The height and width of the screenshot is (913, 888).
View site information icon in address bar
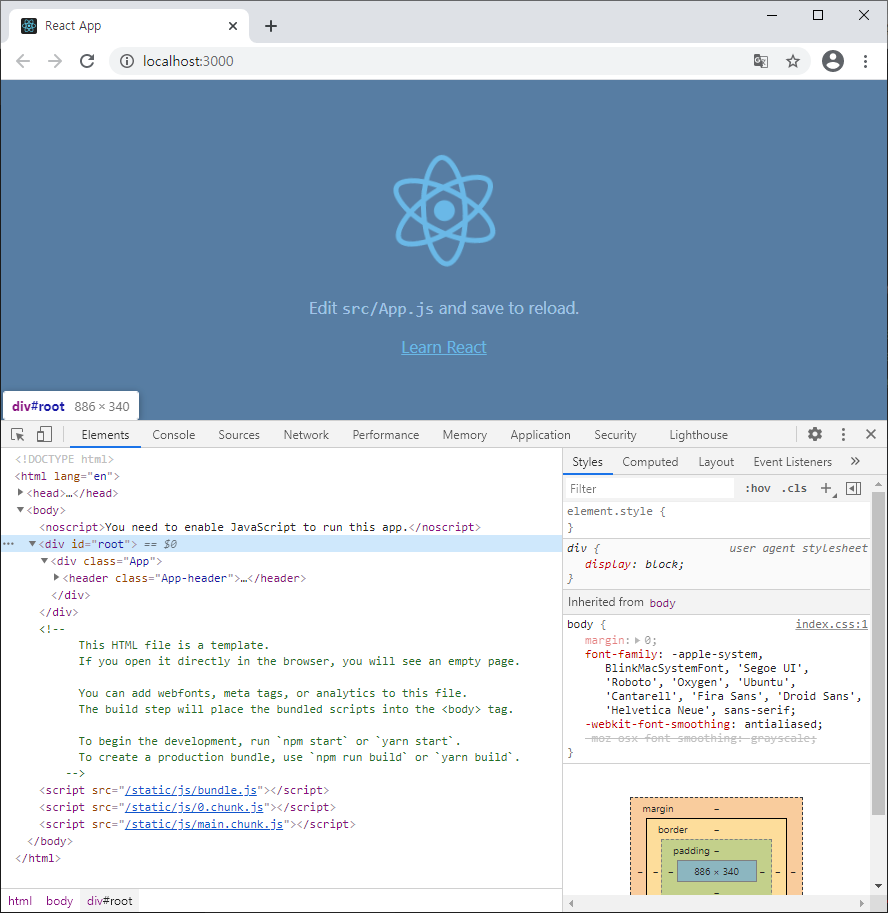[x=127, y=61]
